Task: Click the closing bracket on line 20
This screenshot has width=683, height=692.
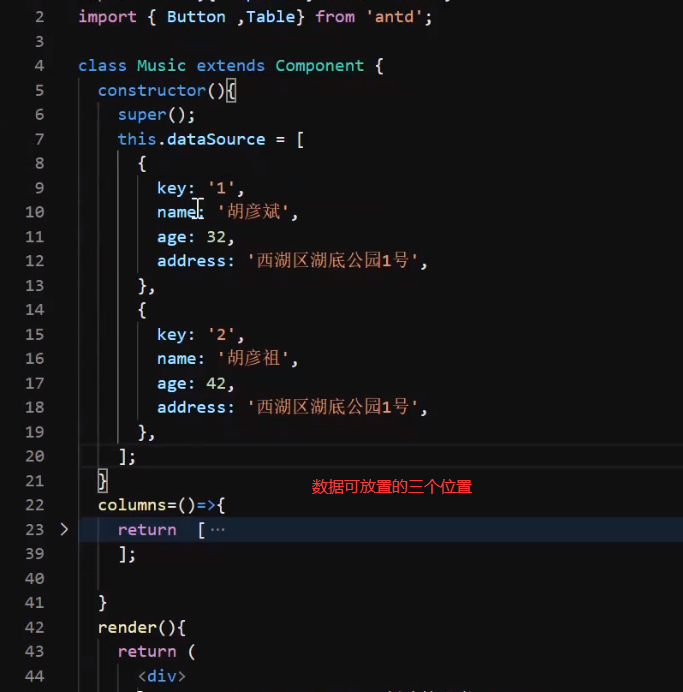Action: click(124, 456)
